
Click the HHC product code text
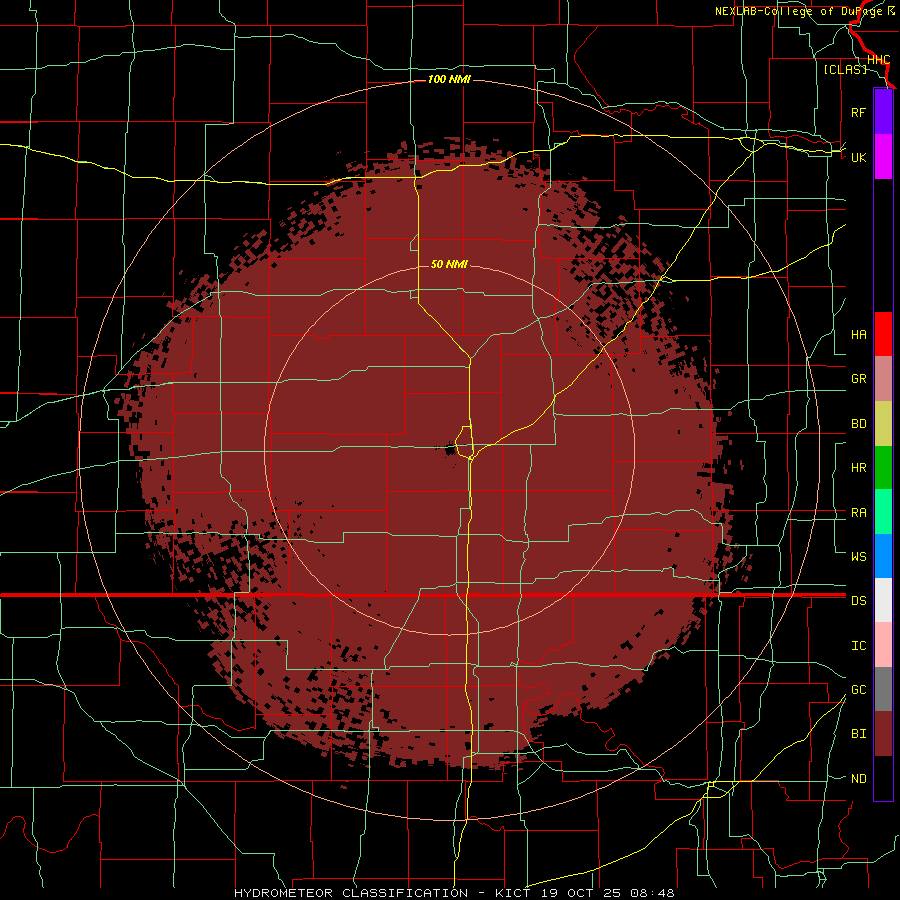(878, 60)
